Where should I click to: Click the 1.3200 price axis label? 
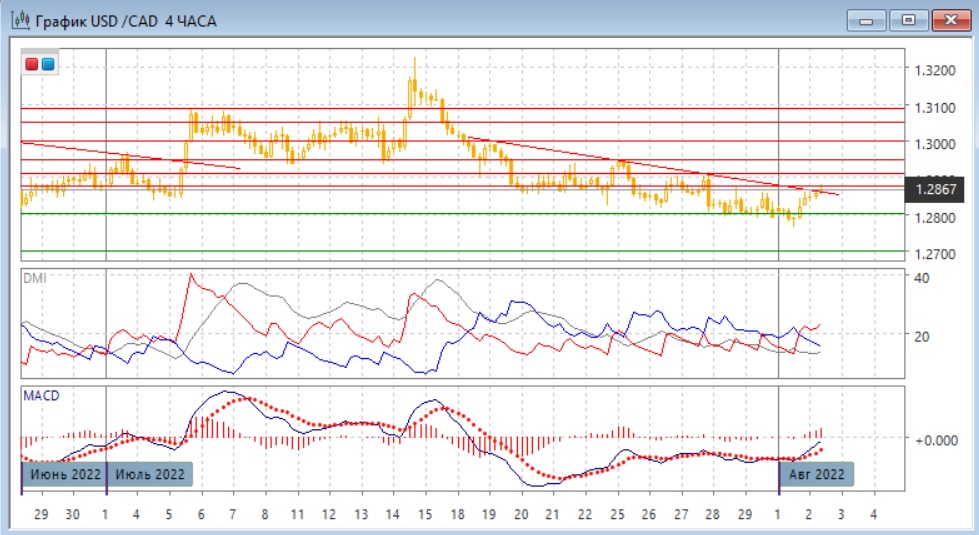pos(936,70)
